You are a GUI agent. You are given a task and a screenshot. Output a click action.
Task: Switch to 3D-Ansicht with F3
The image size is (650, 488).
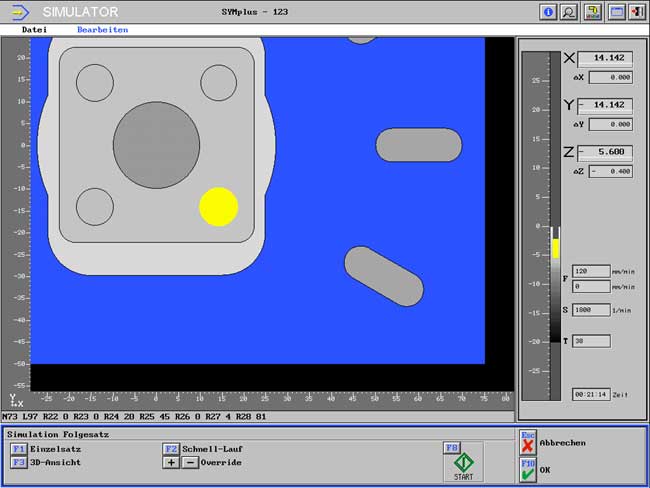(18, 462)
